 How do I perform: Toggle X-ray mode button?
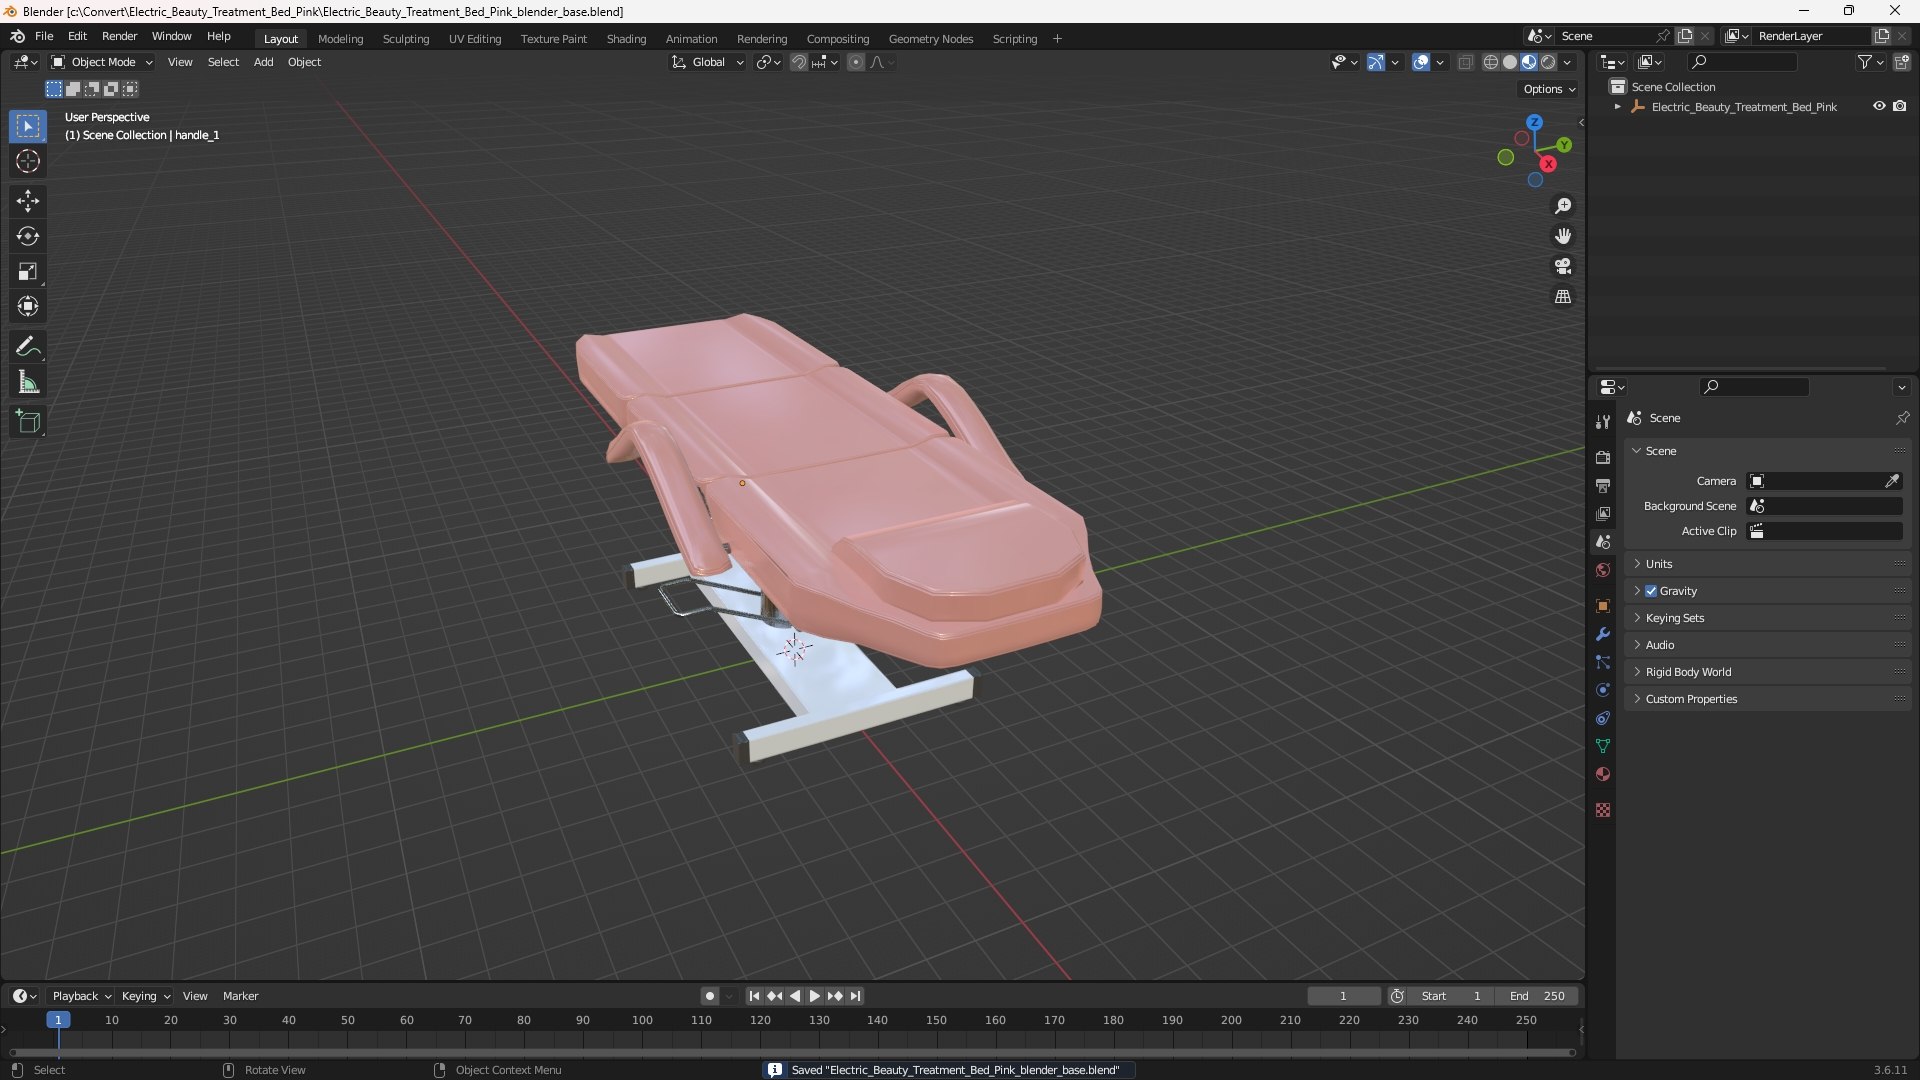coord(1465,62)
